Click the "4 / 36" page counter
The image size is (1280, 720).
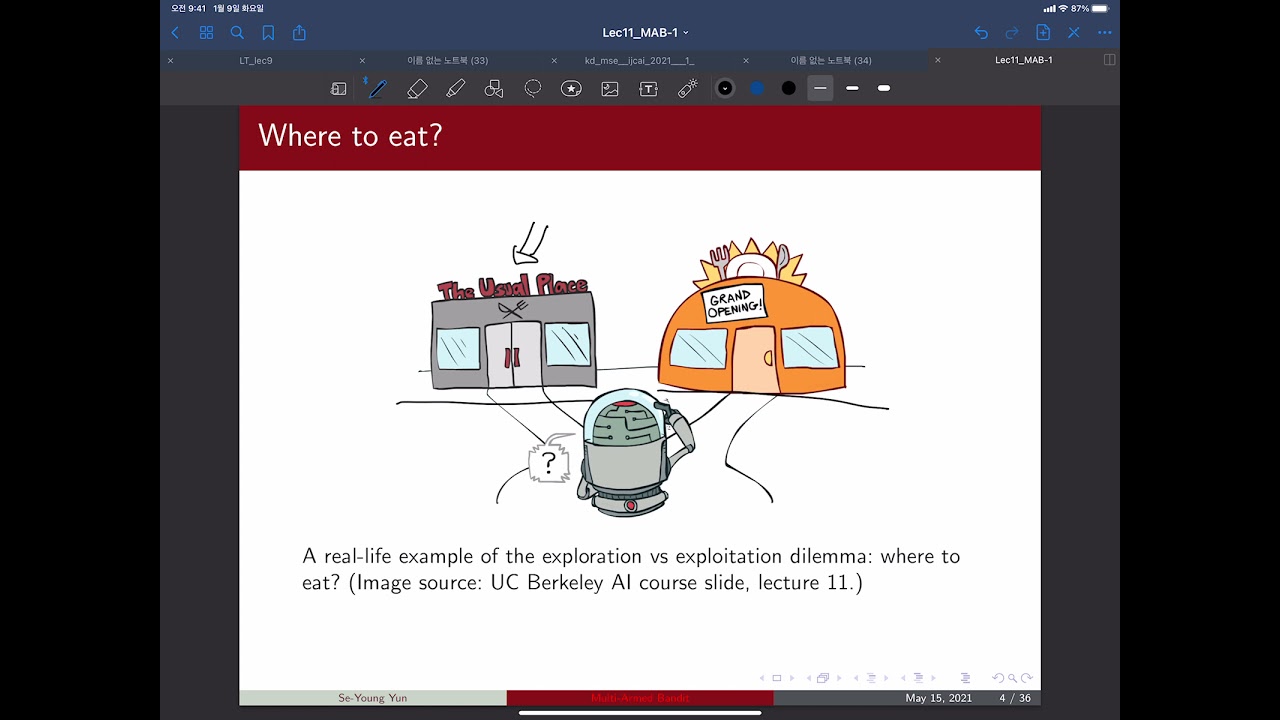[1015, 698]
